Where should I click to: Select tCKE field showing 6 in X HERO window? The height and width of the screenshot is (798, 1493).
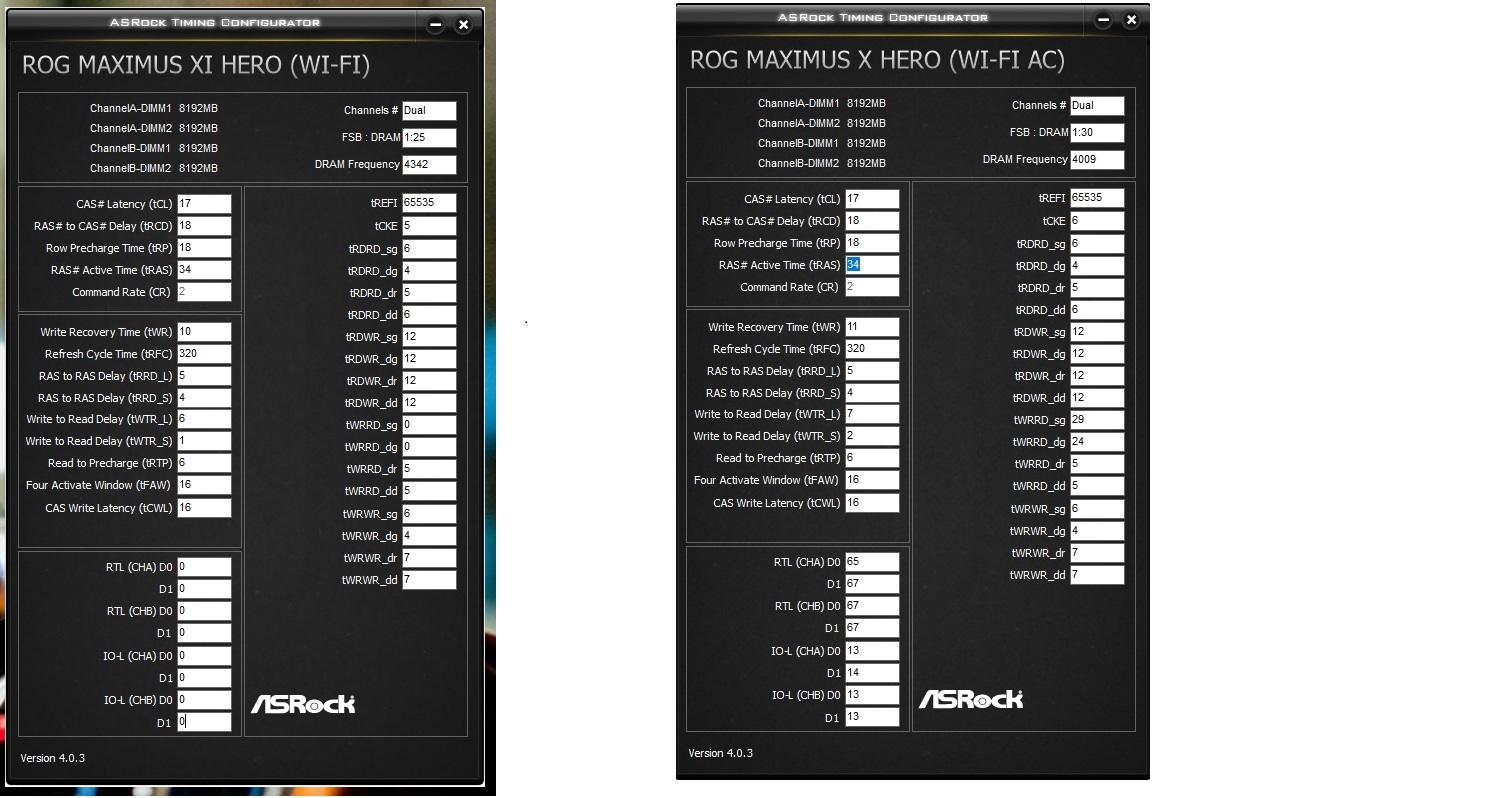pyautogui.click(x=1097, y=221)
